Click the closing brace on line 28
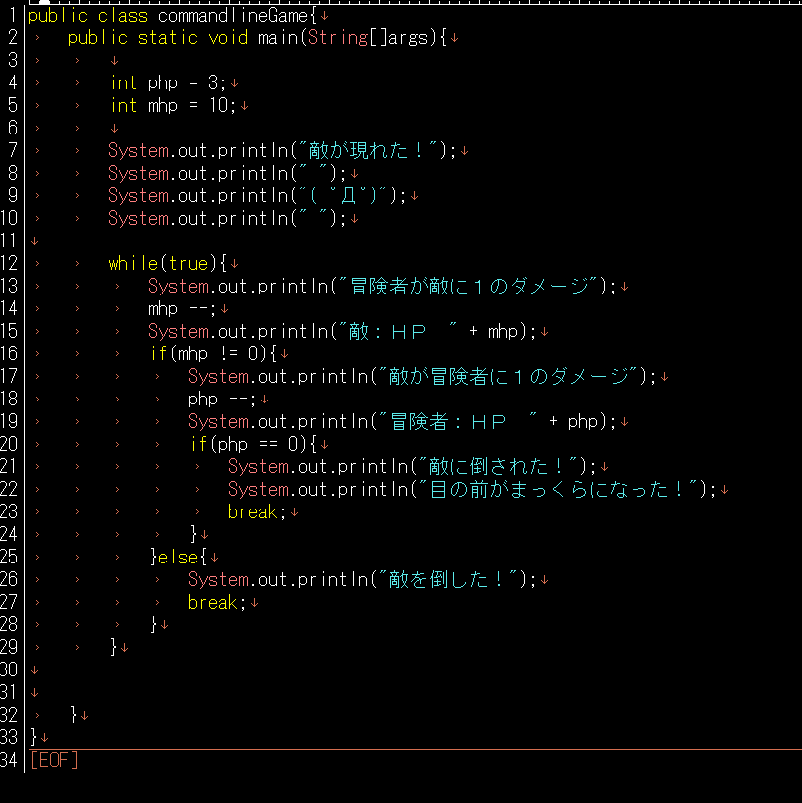The height and width of the screenshot is (803, 802). 153,624
